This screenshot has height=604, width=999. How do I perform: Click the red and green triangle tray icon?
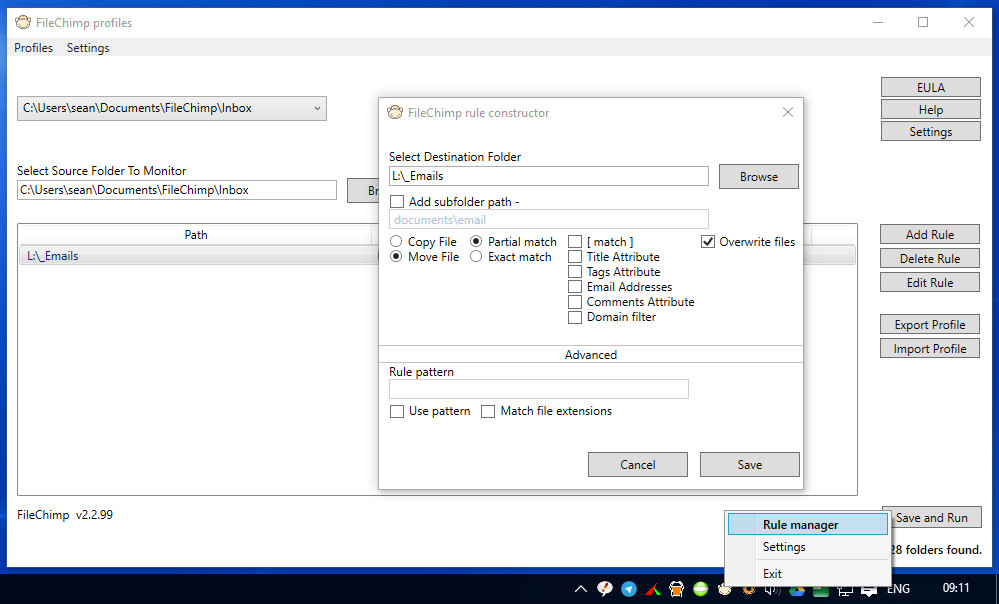652,589
